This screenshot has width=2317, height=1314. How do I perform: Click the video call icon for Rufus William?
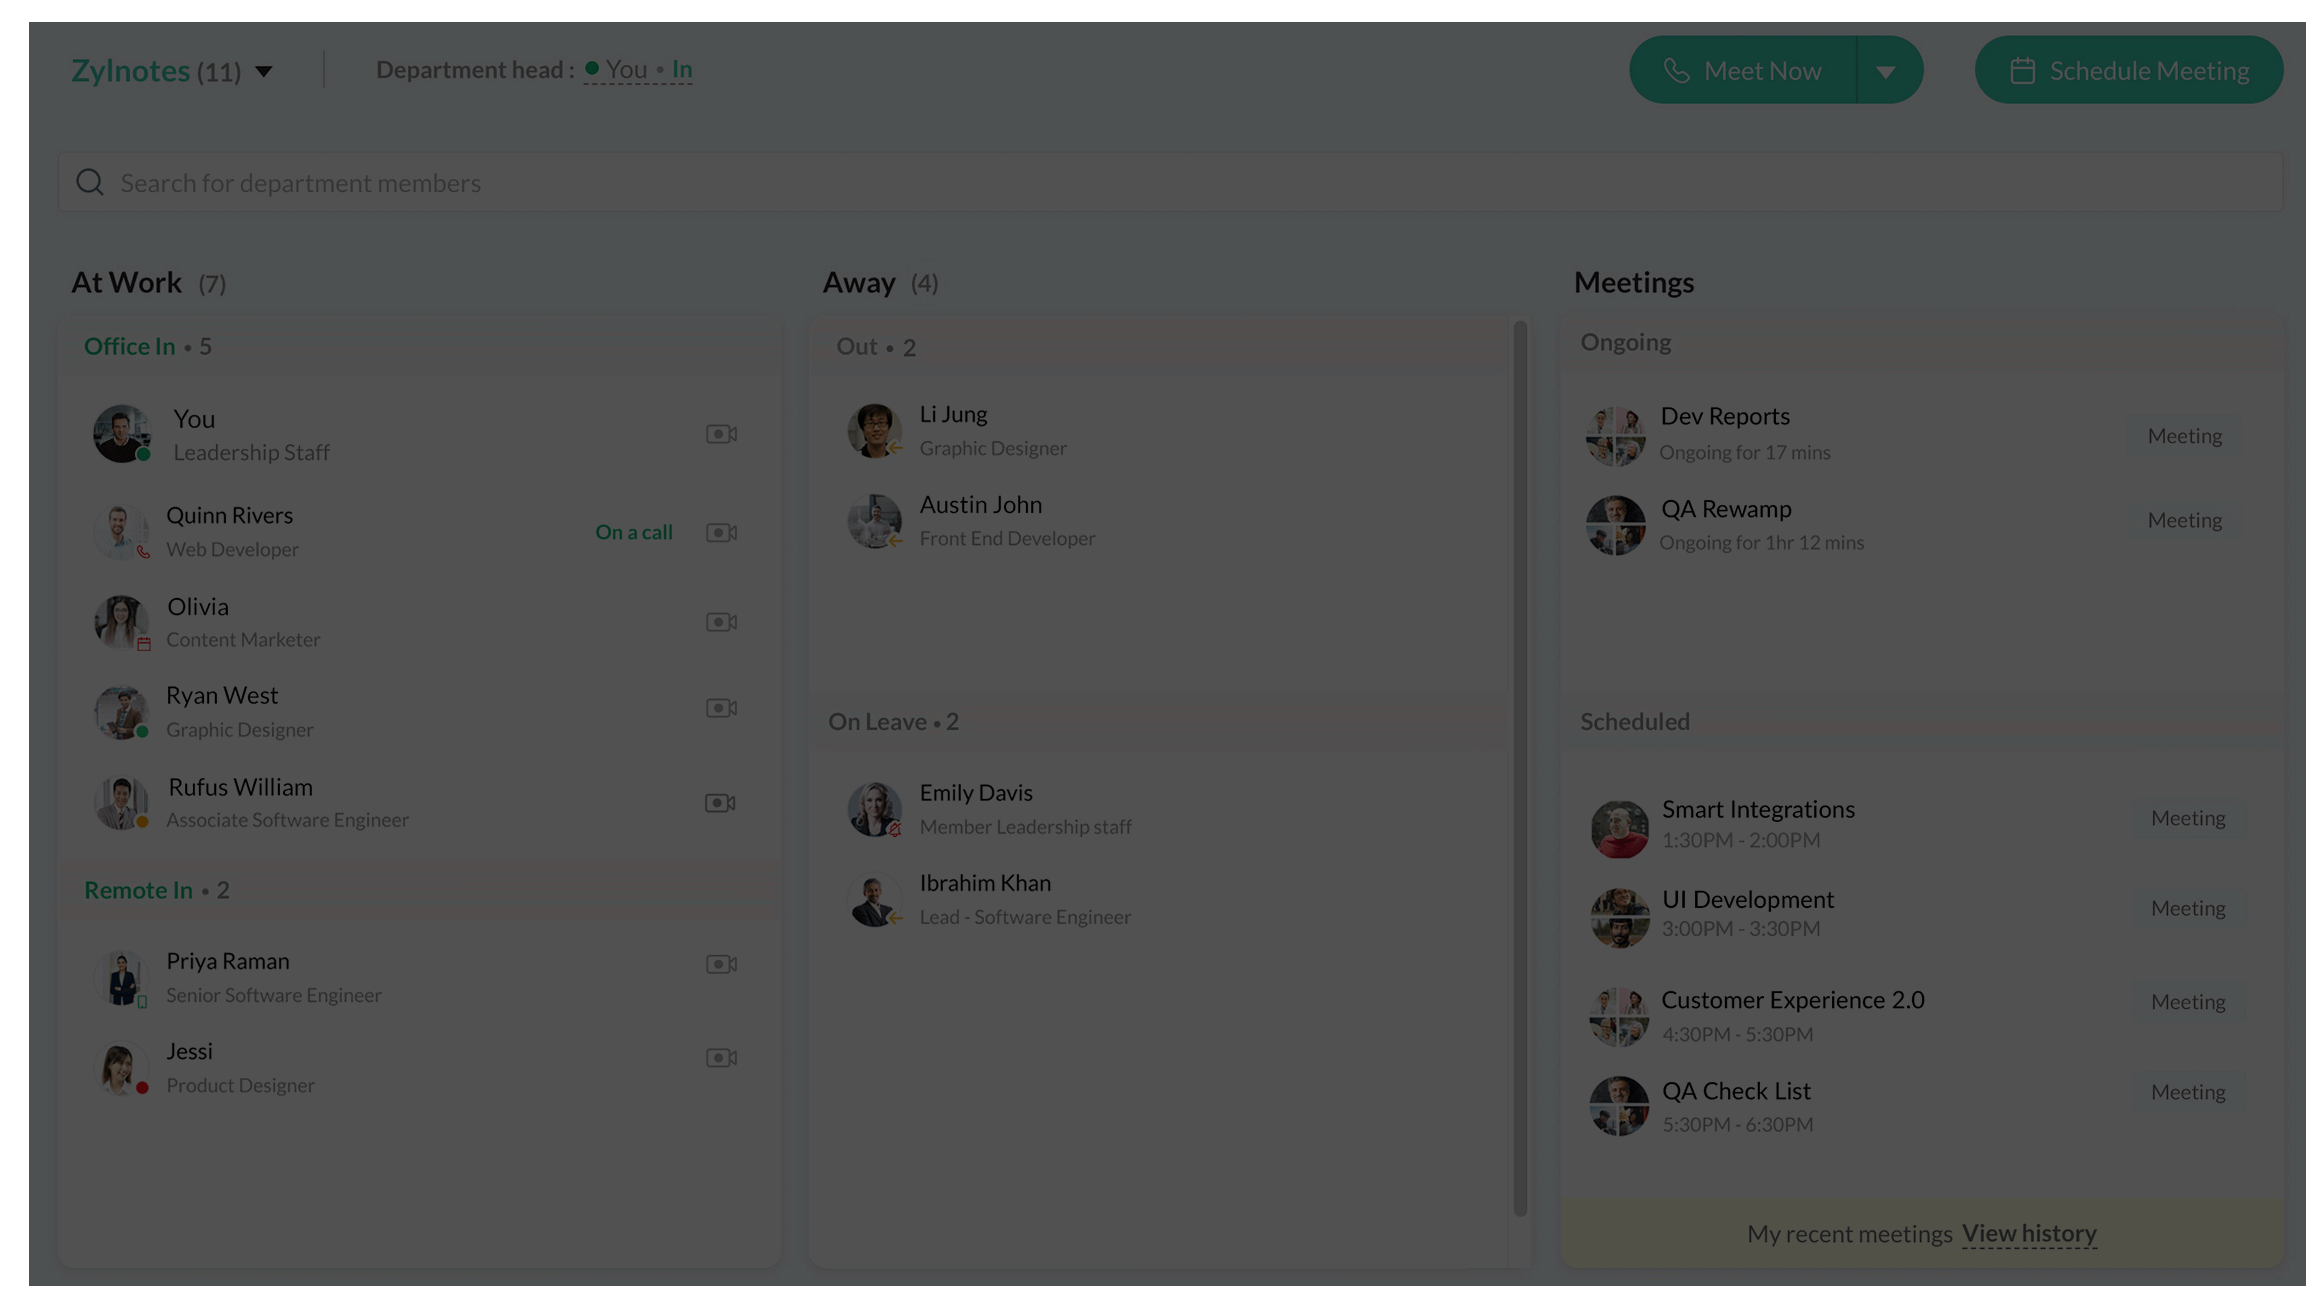719,803
